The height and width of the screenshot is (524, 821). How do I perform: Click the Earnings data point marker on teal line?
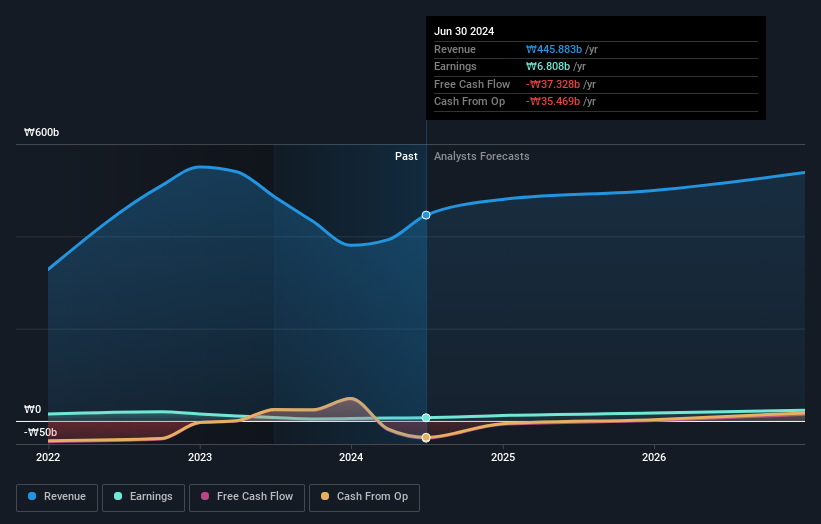click(426, 418)
